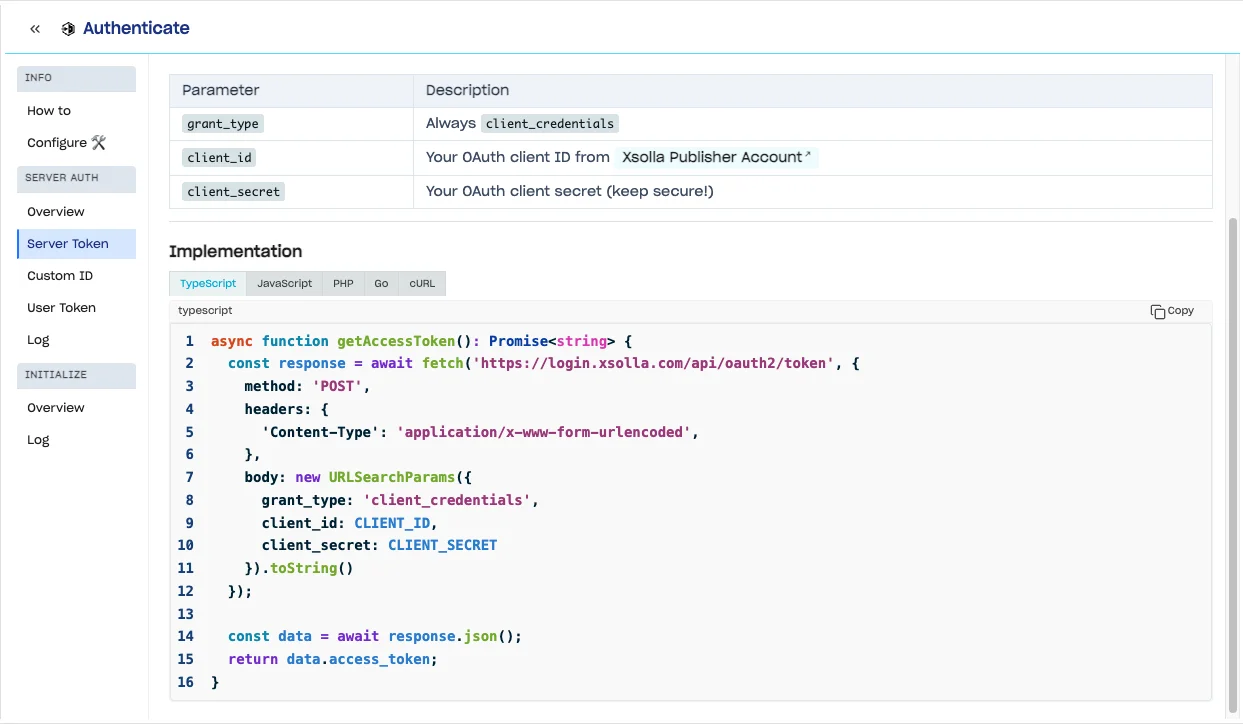Click the Authenticate page title
This screenshot has height=724, width=1243.
click(136, 29)
